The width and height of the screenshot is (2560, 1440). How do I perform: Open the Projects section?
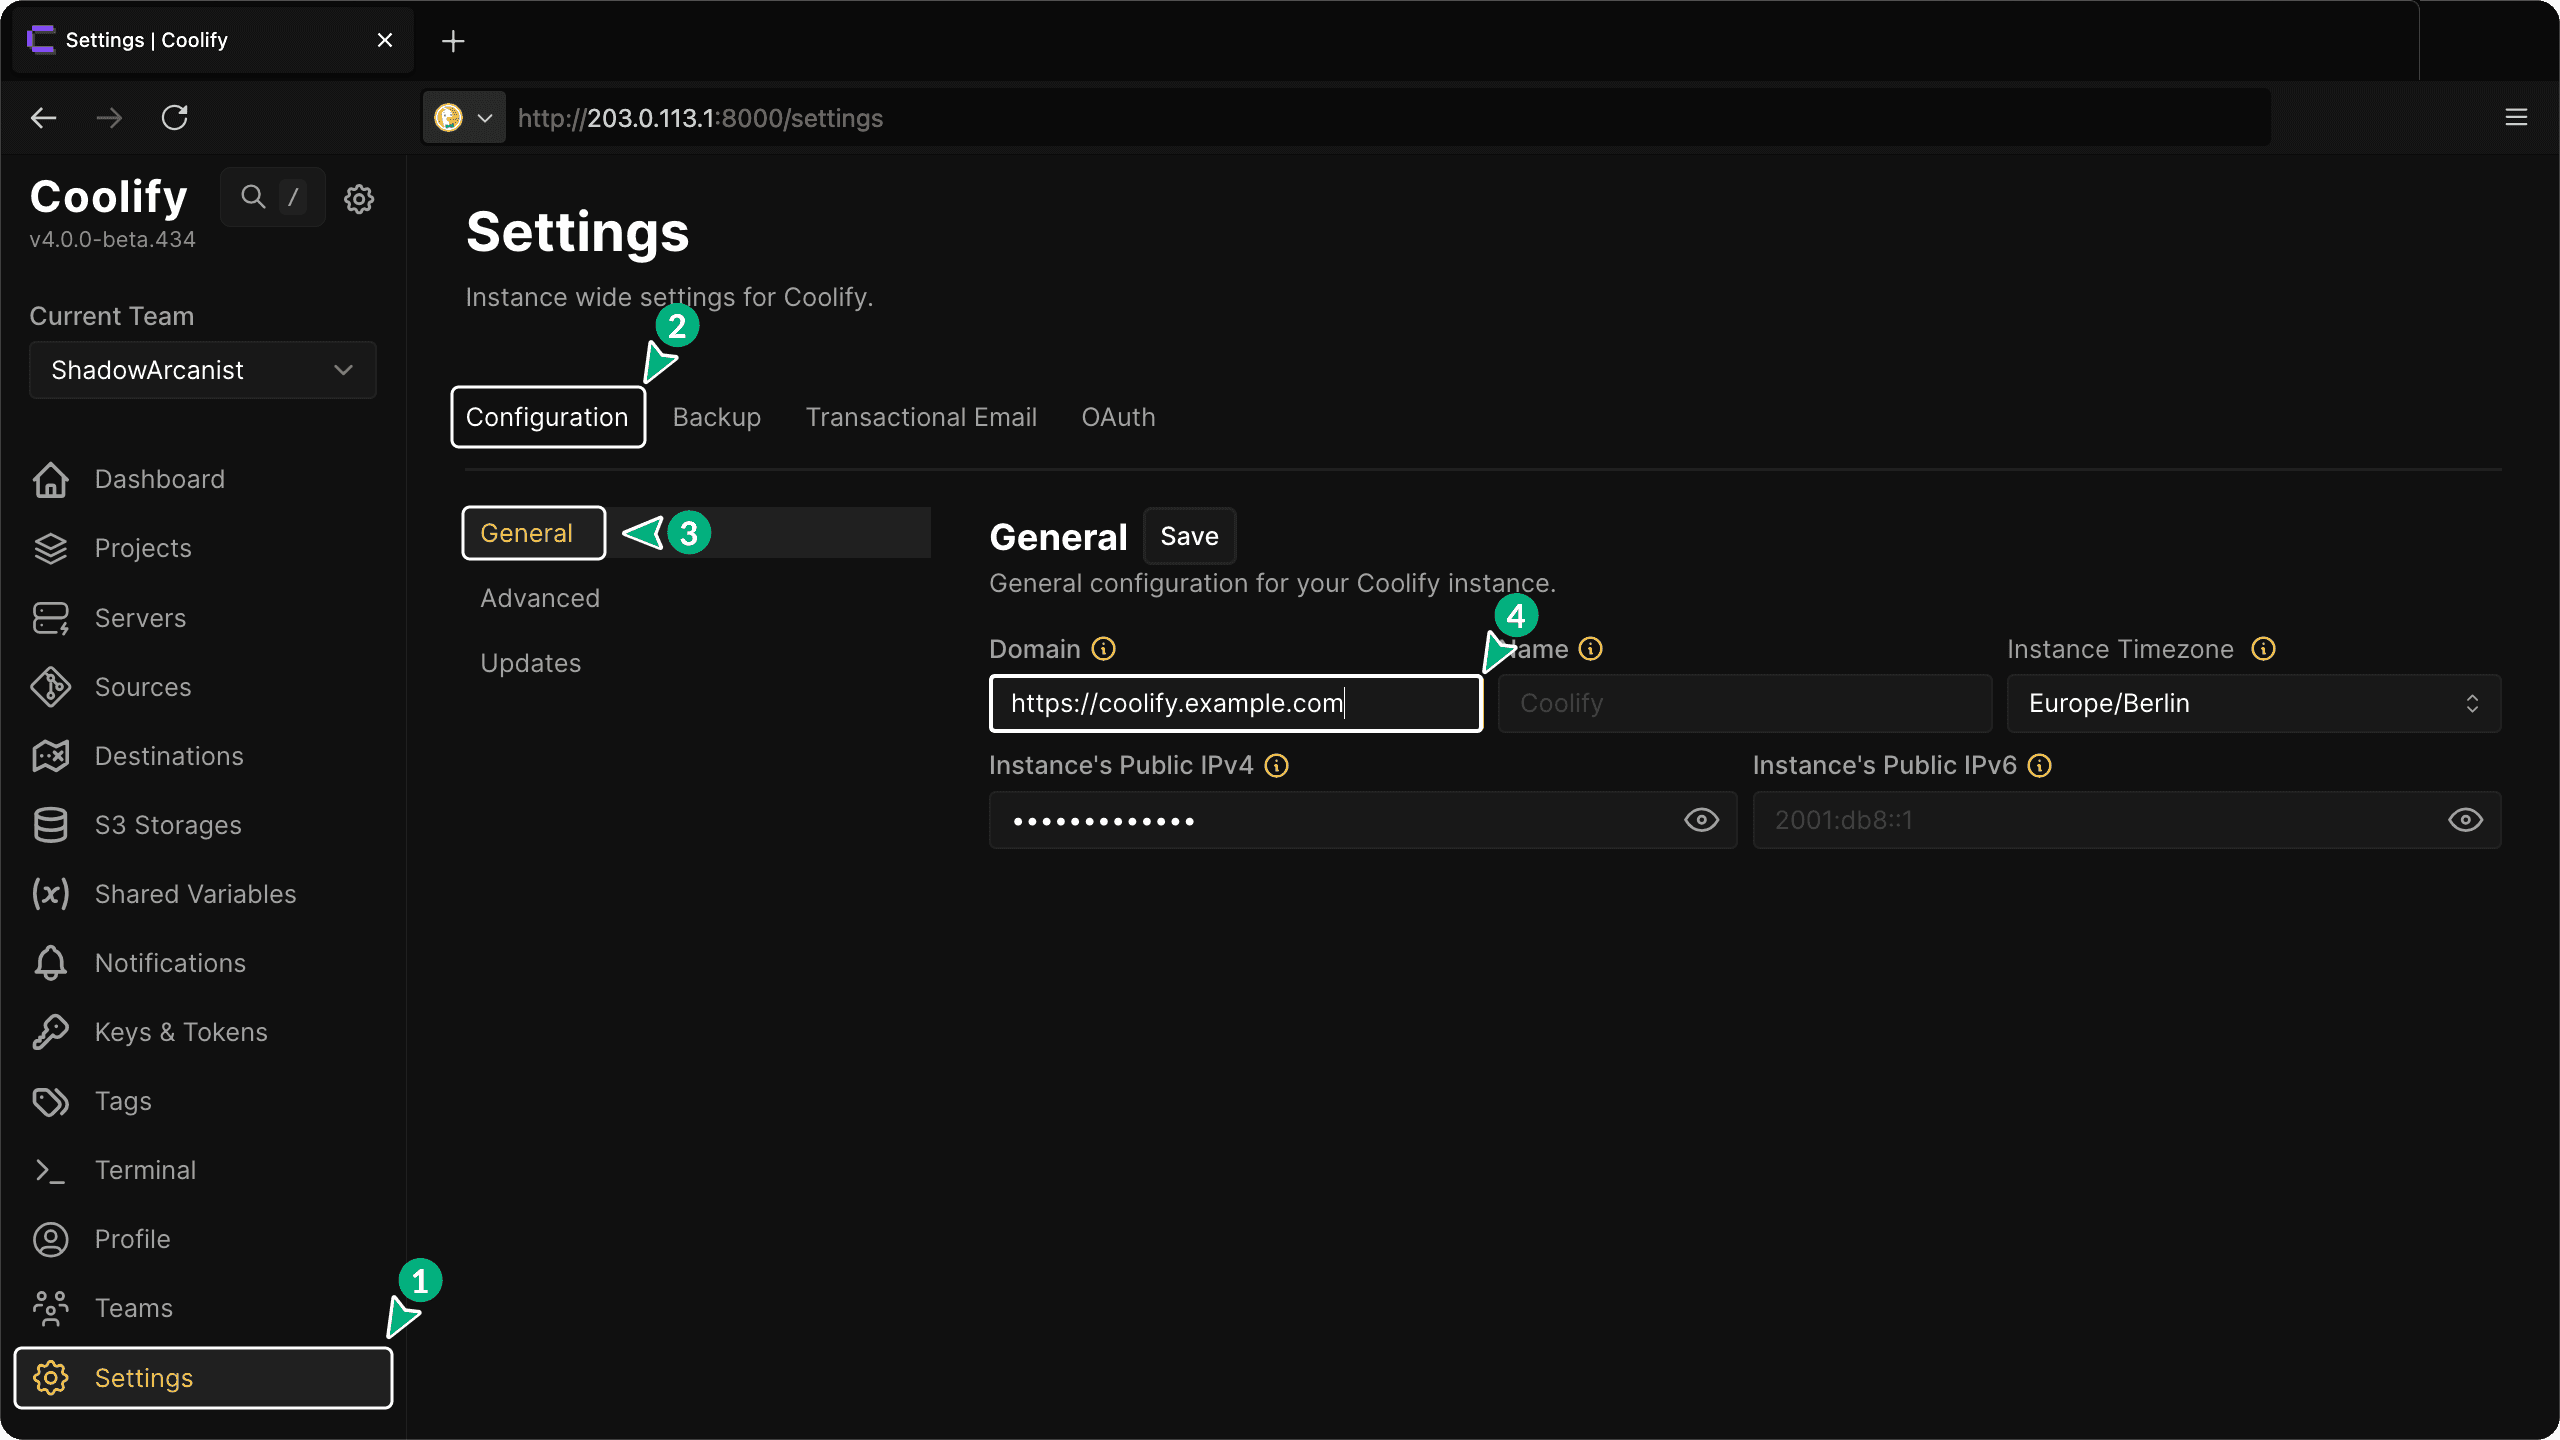coord(142,548)
